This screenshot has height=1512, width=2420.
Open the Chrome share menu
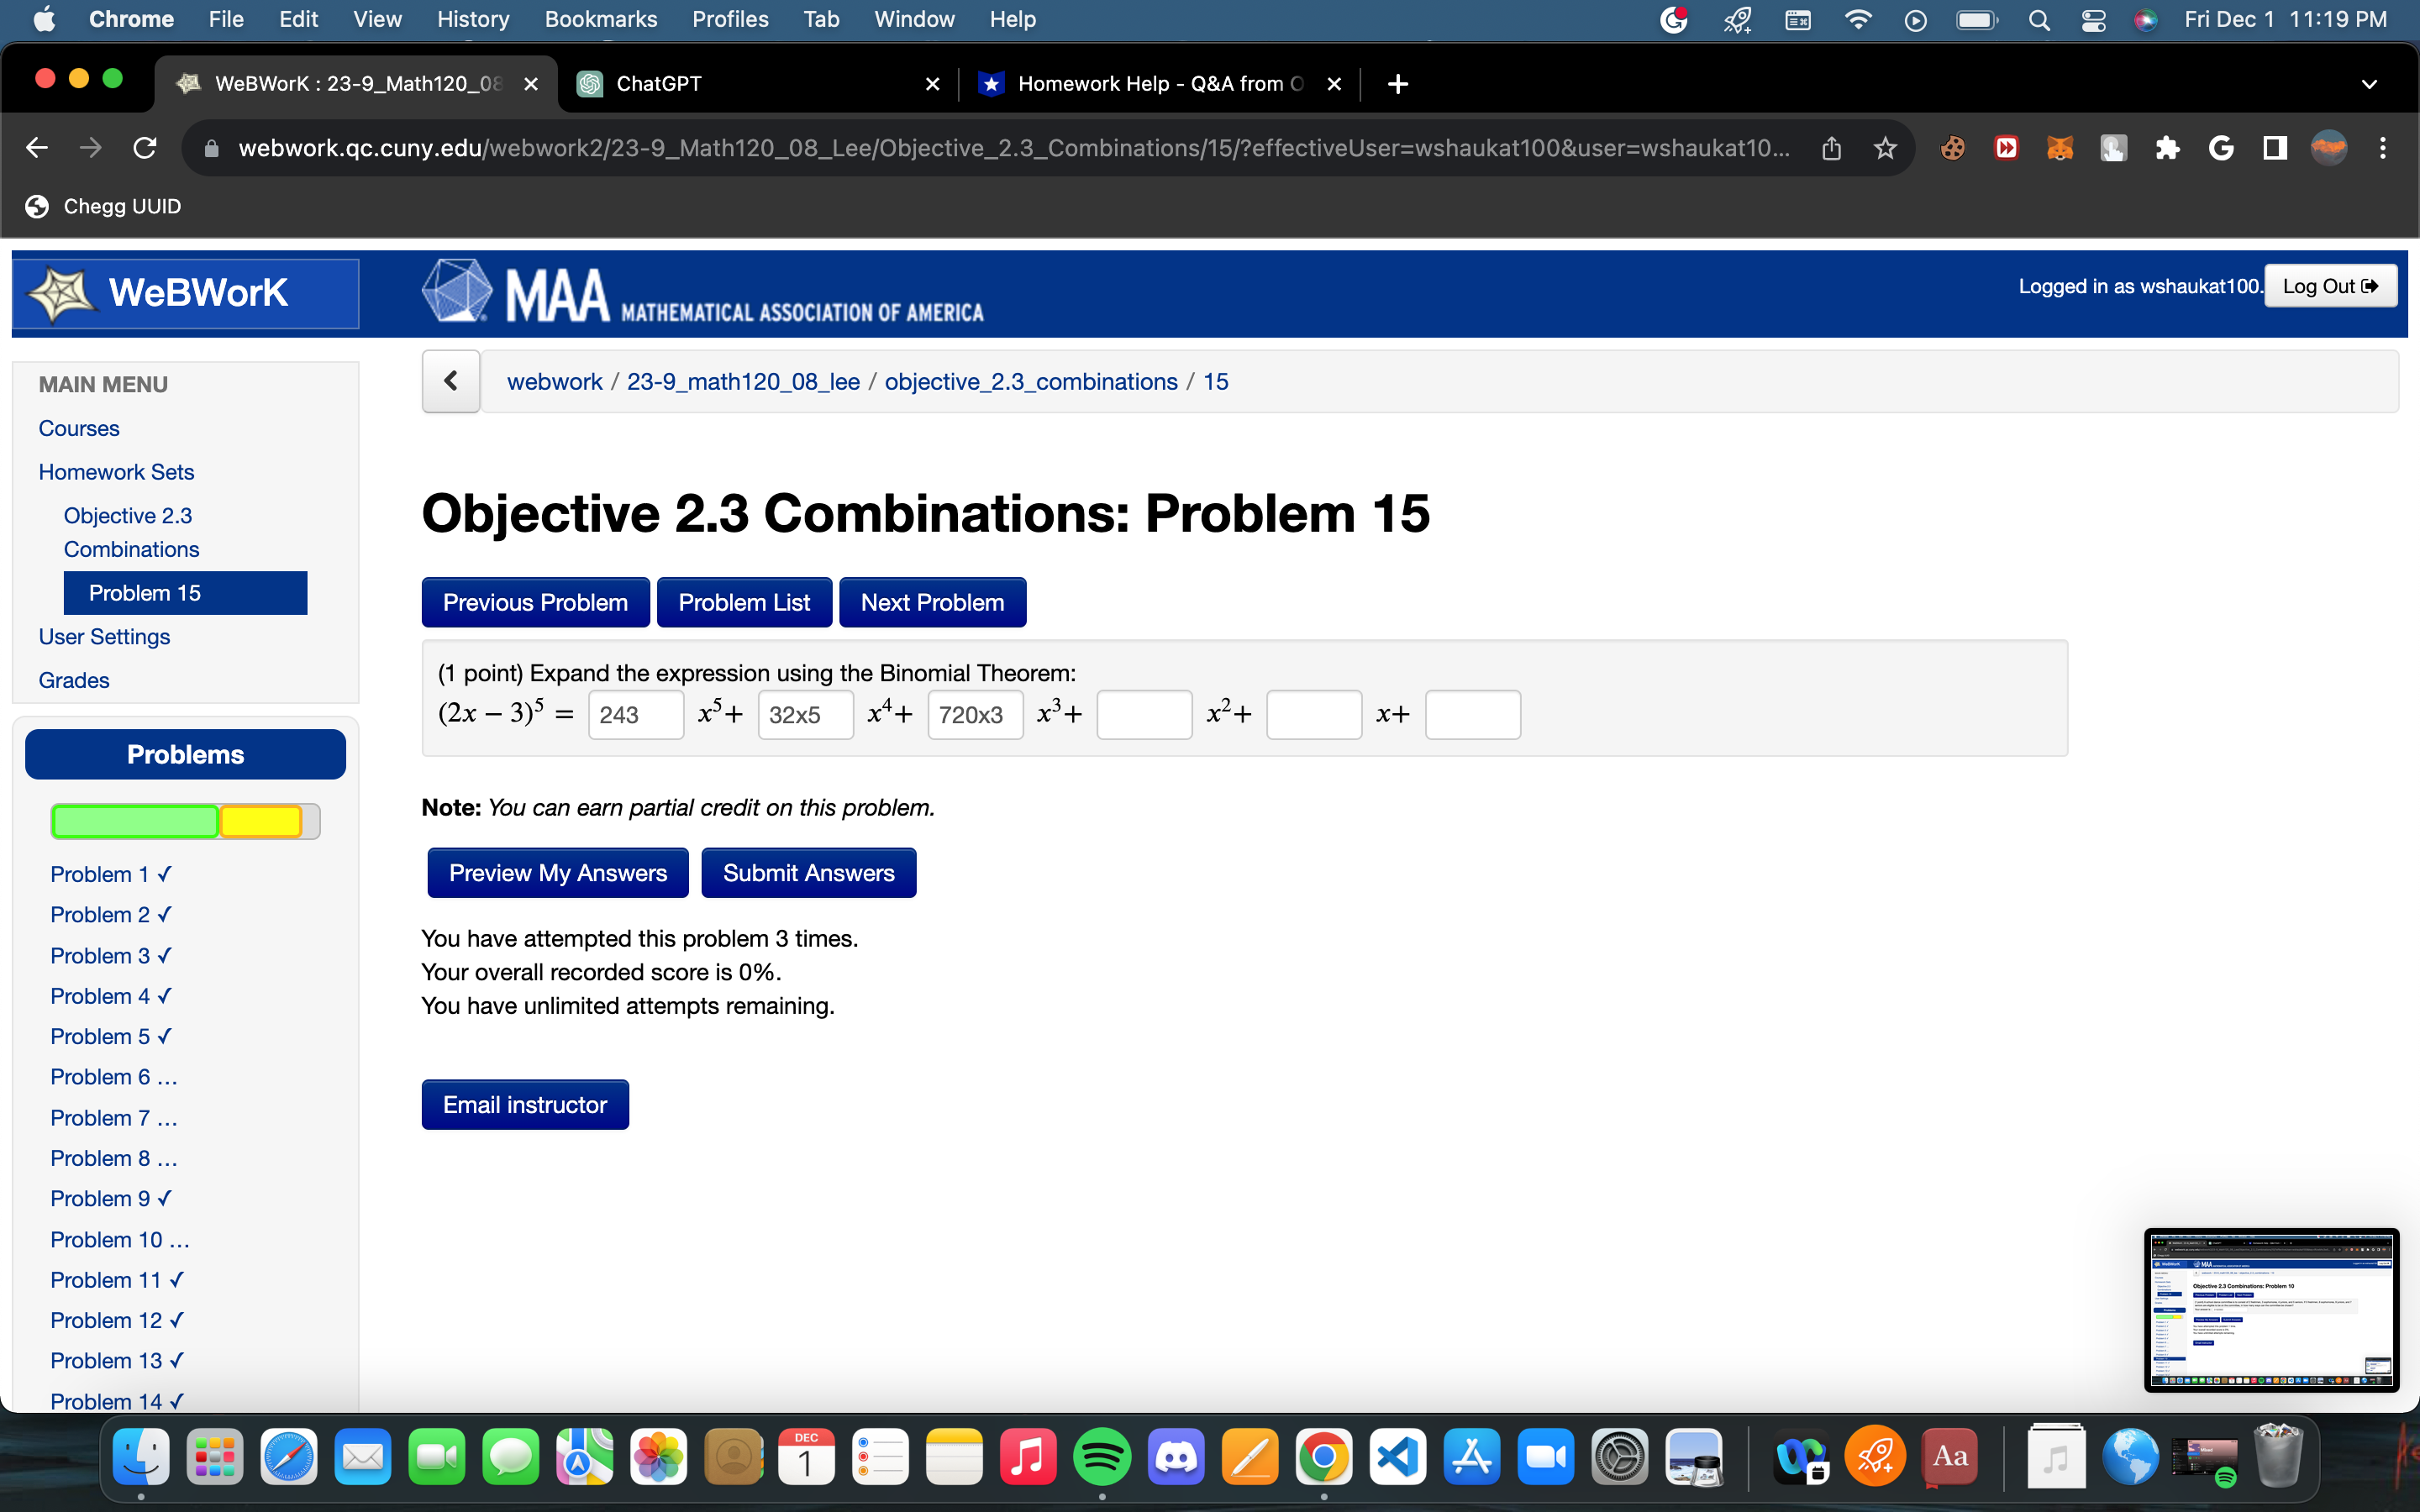click(x=1830, y=147)
